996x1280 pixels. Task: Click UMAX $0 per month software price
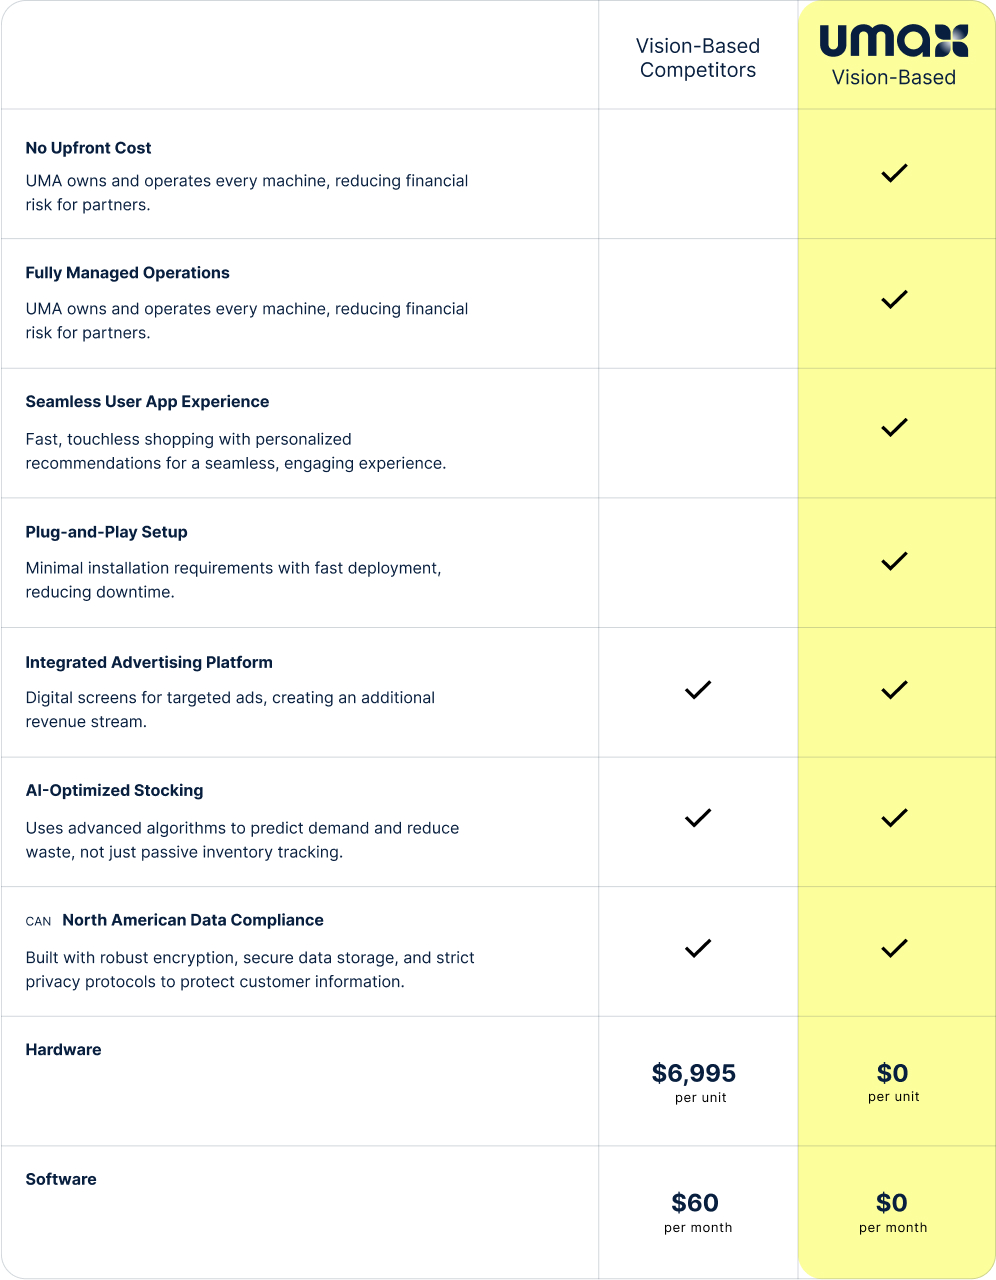[x=892, y=1203]
